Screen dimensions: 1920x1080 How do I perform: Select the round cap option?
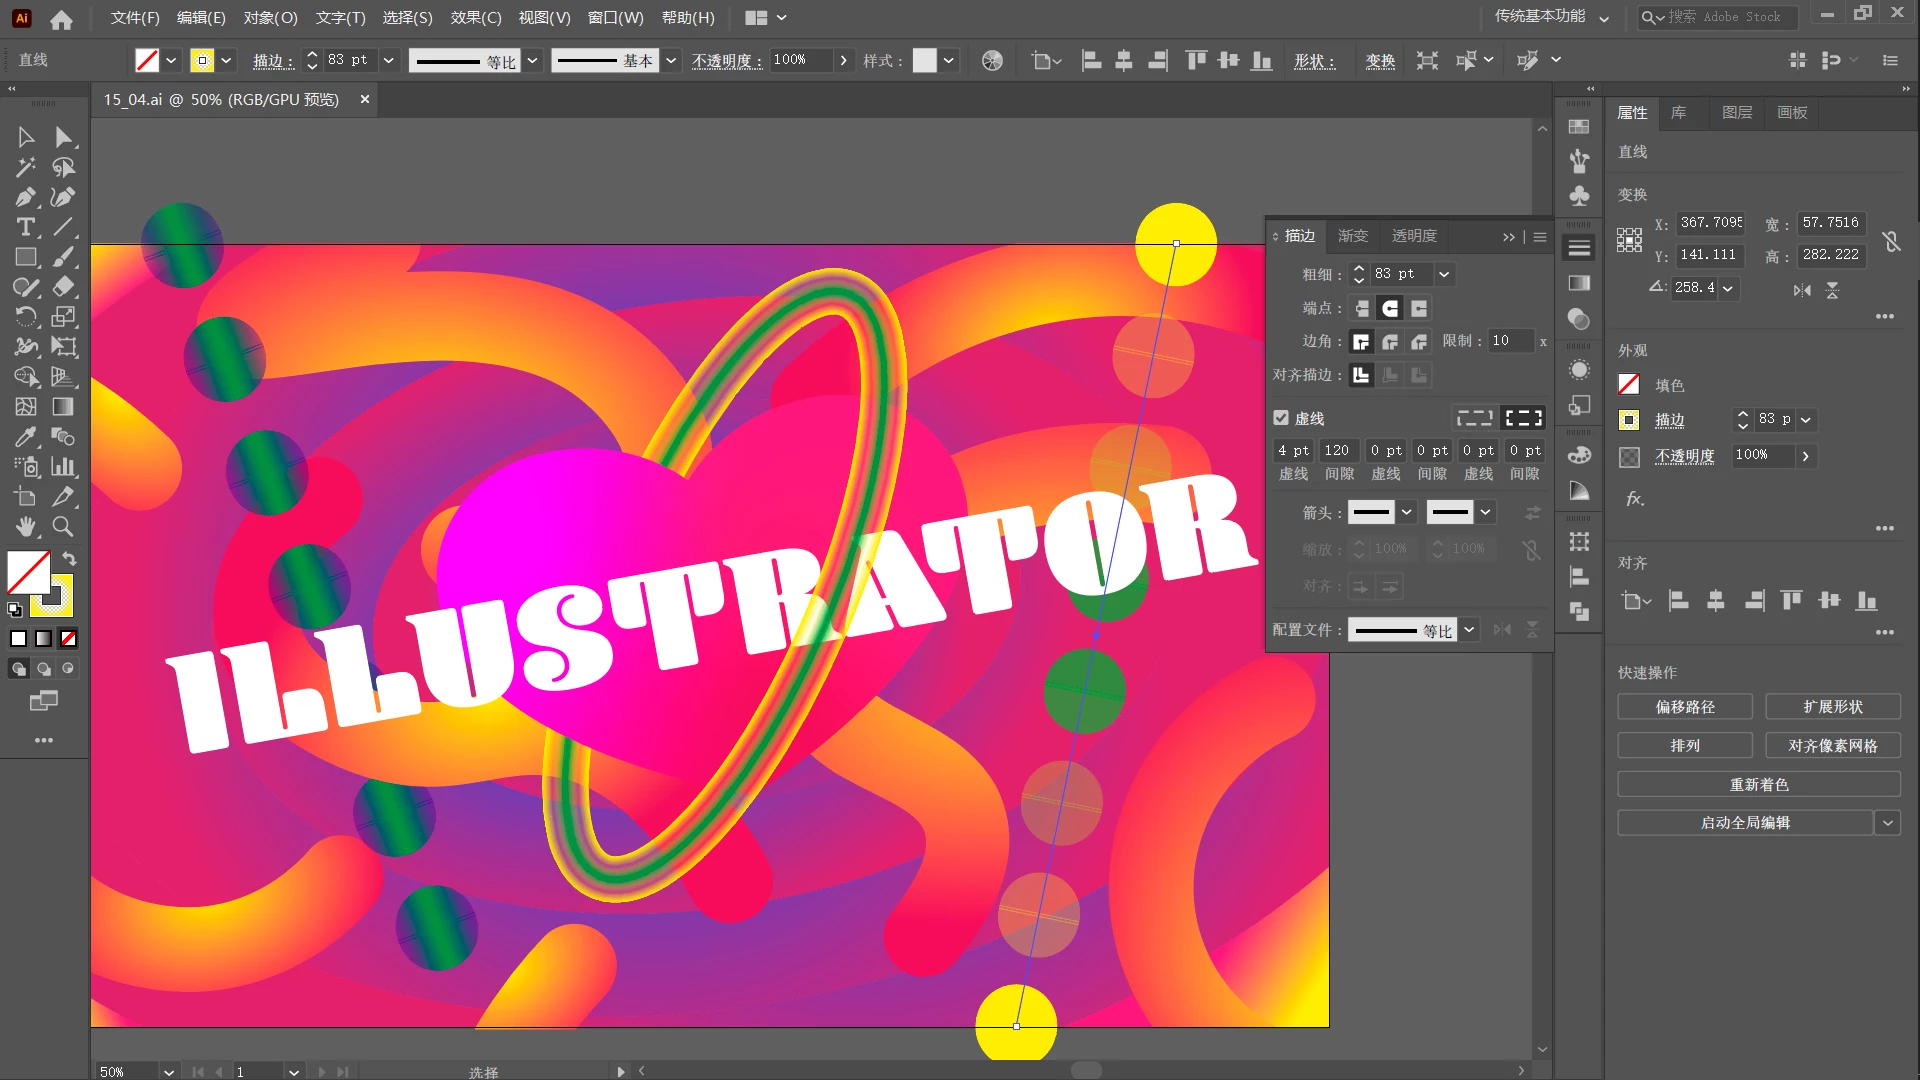tap(1390, 308)
